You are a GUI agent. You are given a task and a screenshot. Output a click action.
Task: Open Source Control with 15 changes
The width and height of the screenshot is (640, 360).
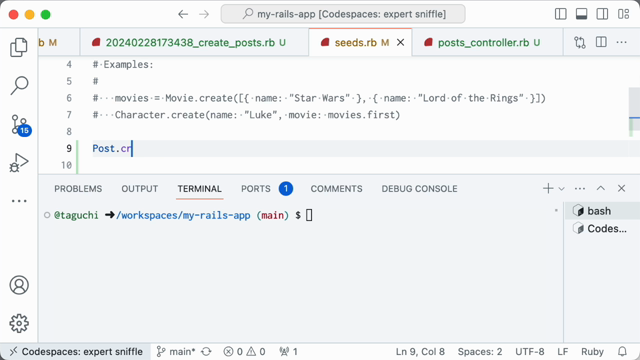tap(19, 124)
